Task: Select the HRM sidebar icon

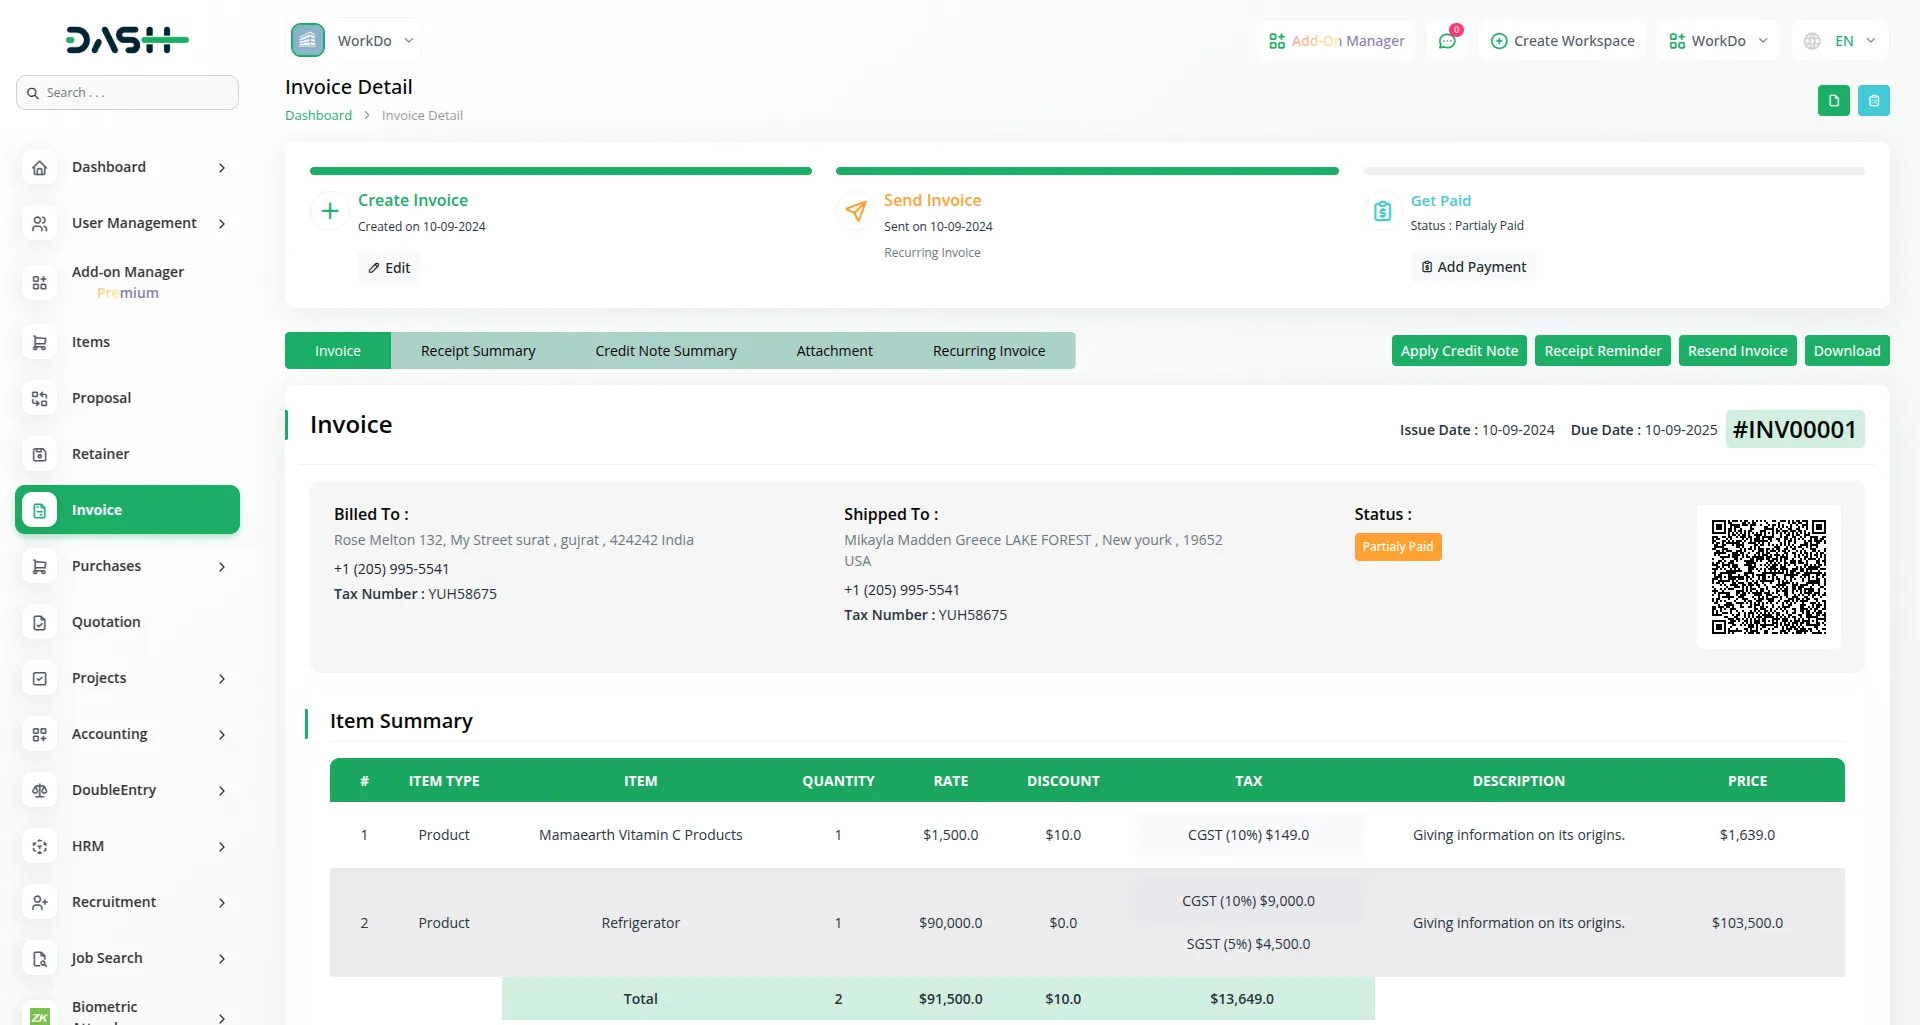Action: 39,846
